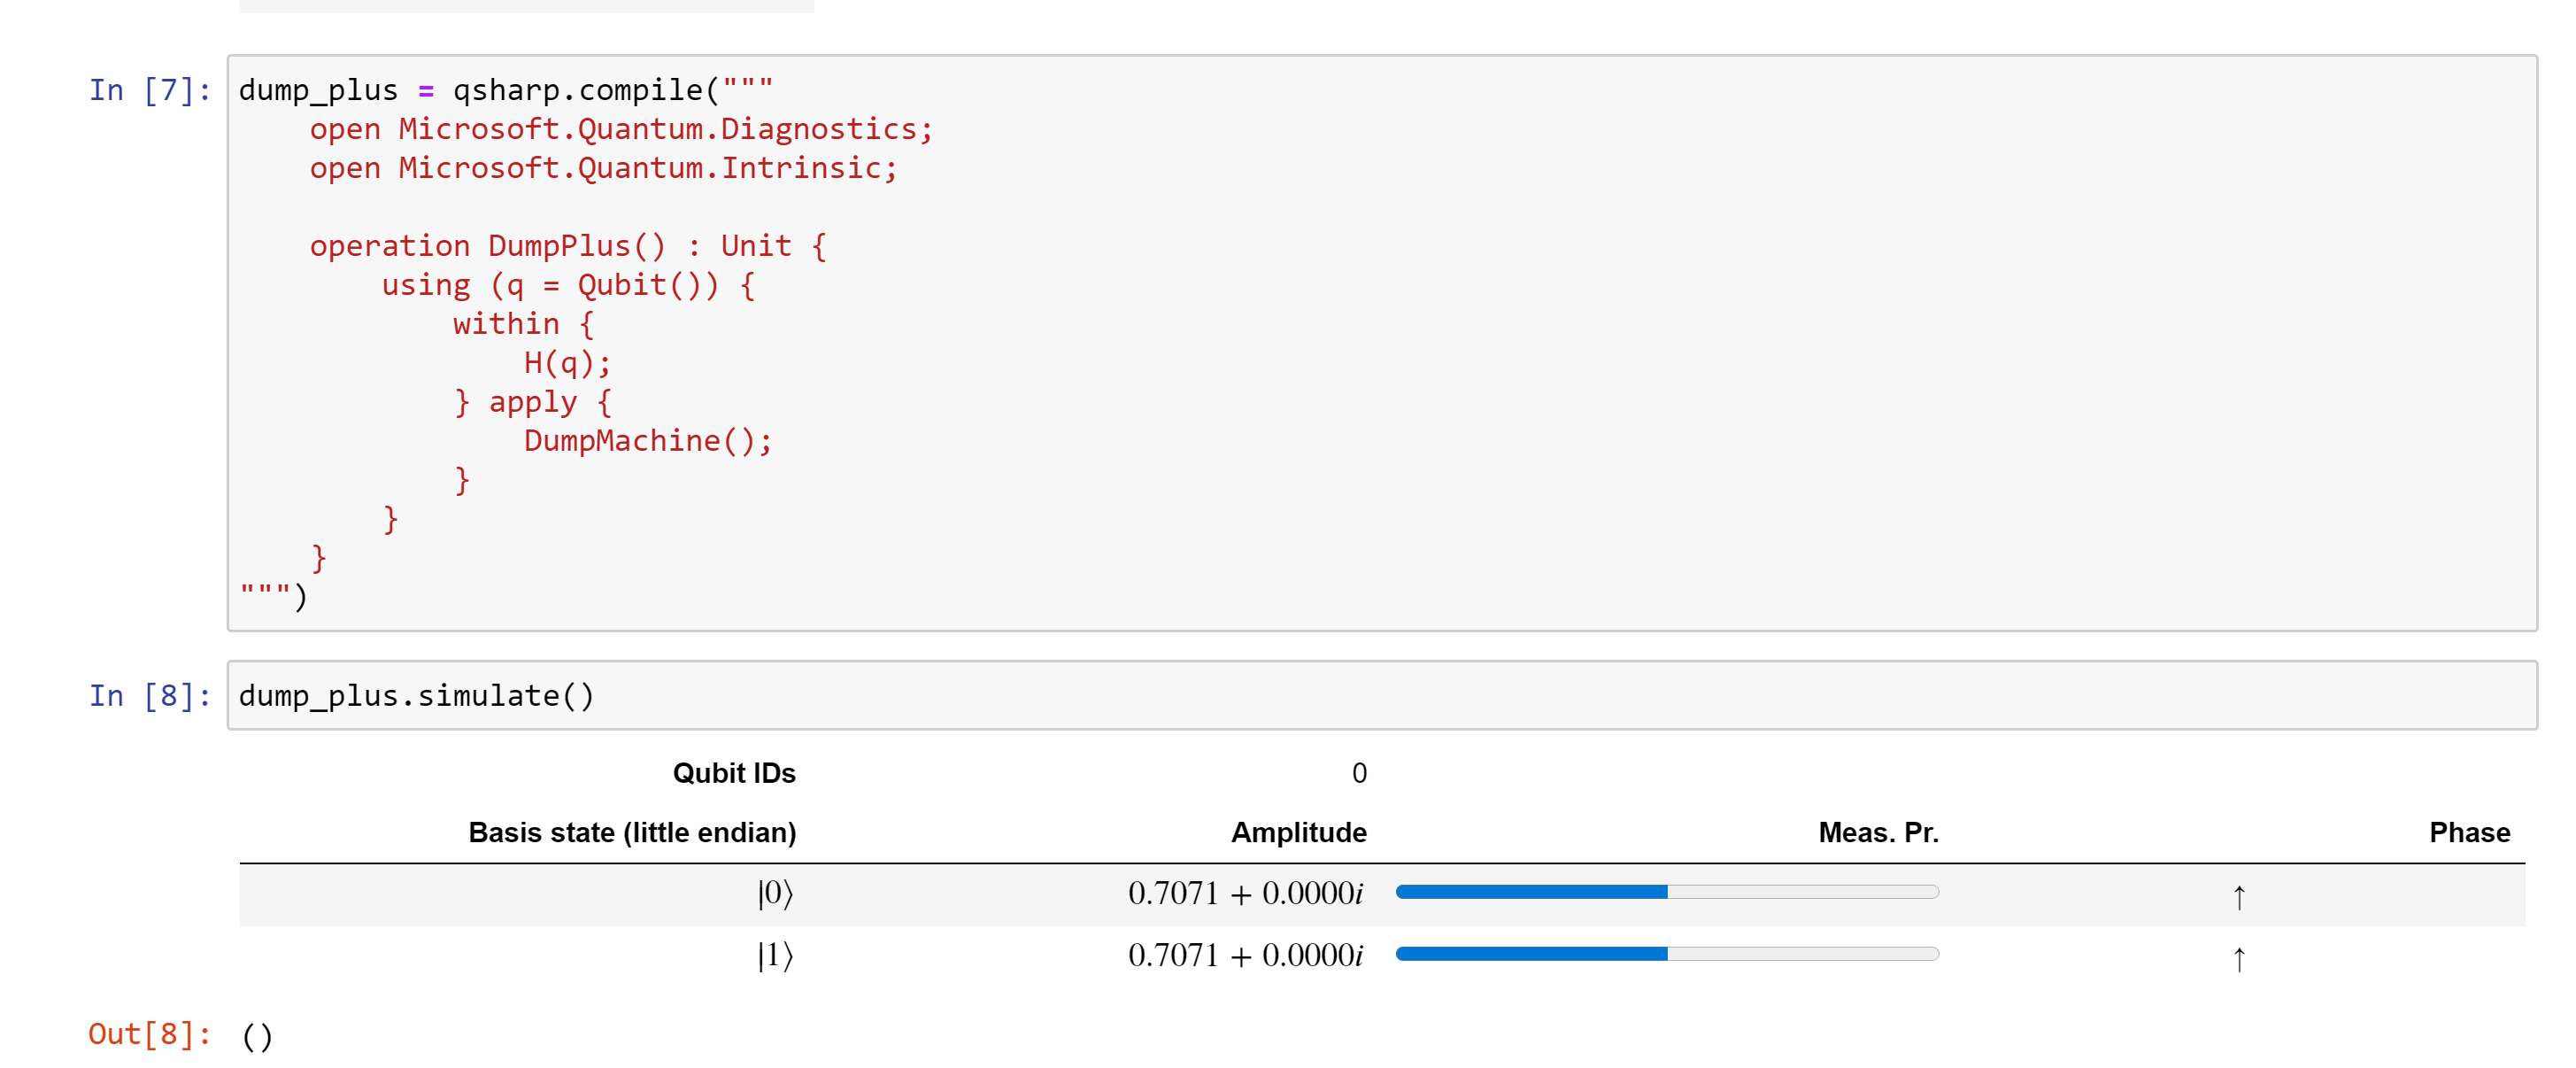Click the Meas. Pr. column header
The width and height of the screenshot is (2576, 1068).
tap(1877, 833)
